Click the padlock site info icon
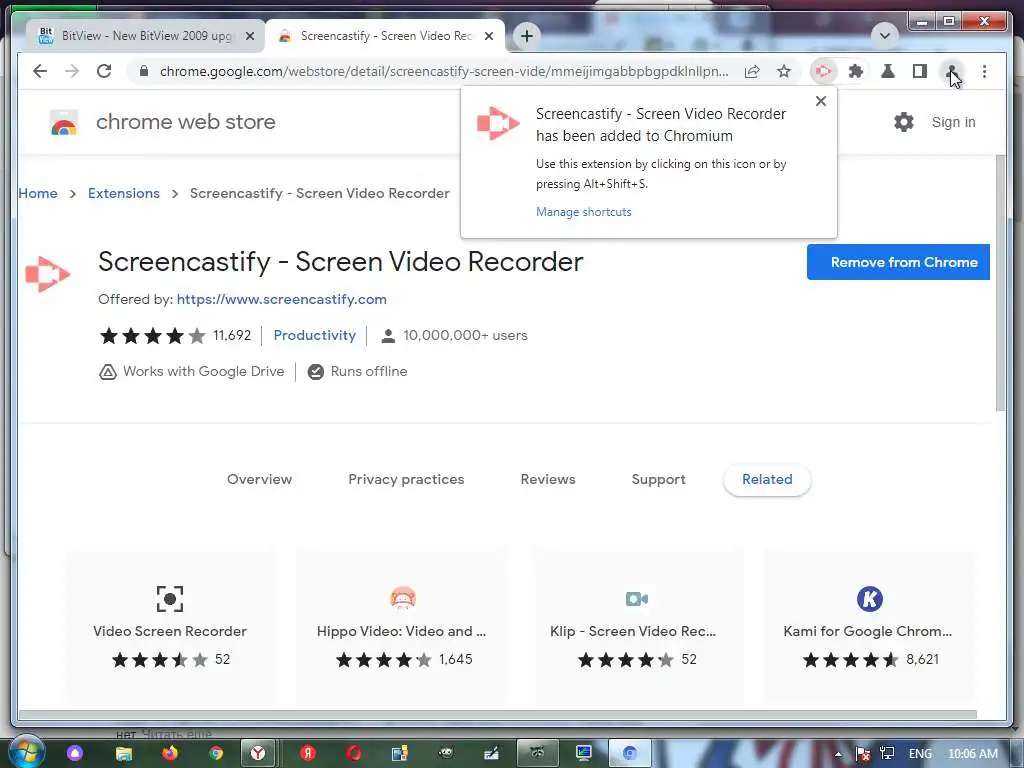Image resolution: width=1024 pixels, height=768 pixels. (x=144, y=71)
